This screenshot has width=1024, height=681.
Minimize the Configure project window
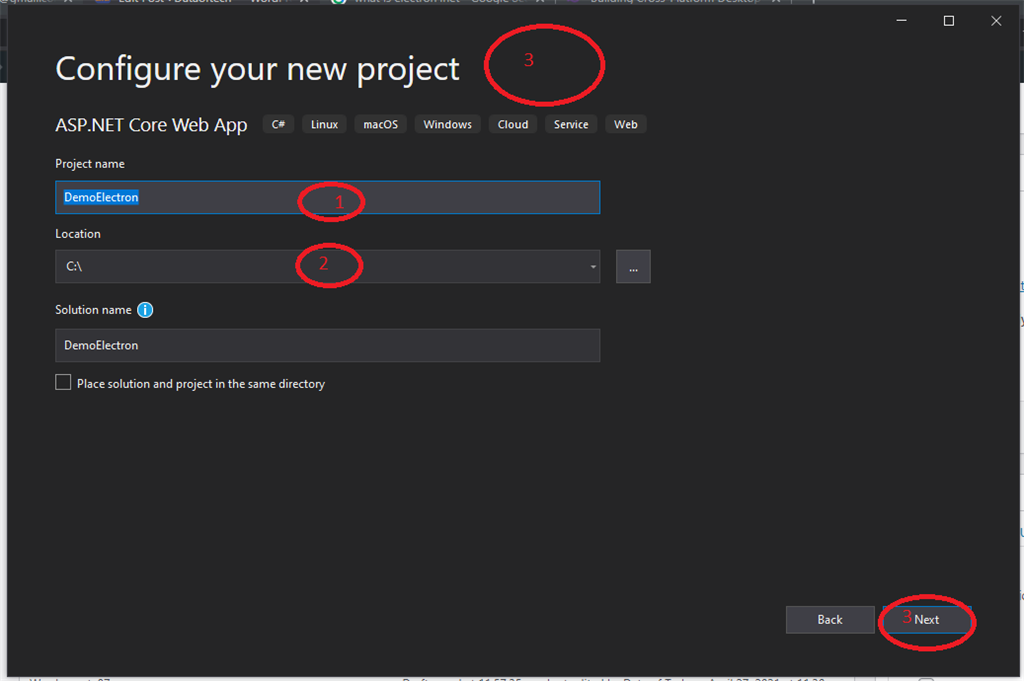[x=901, y=21]
